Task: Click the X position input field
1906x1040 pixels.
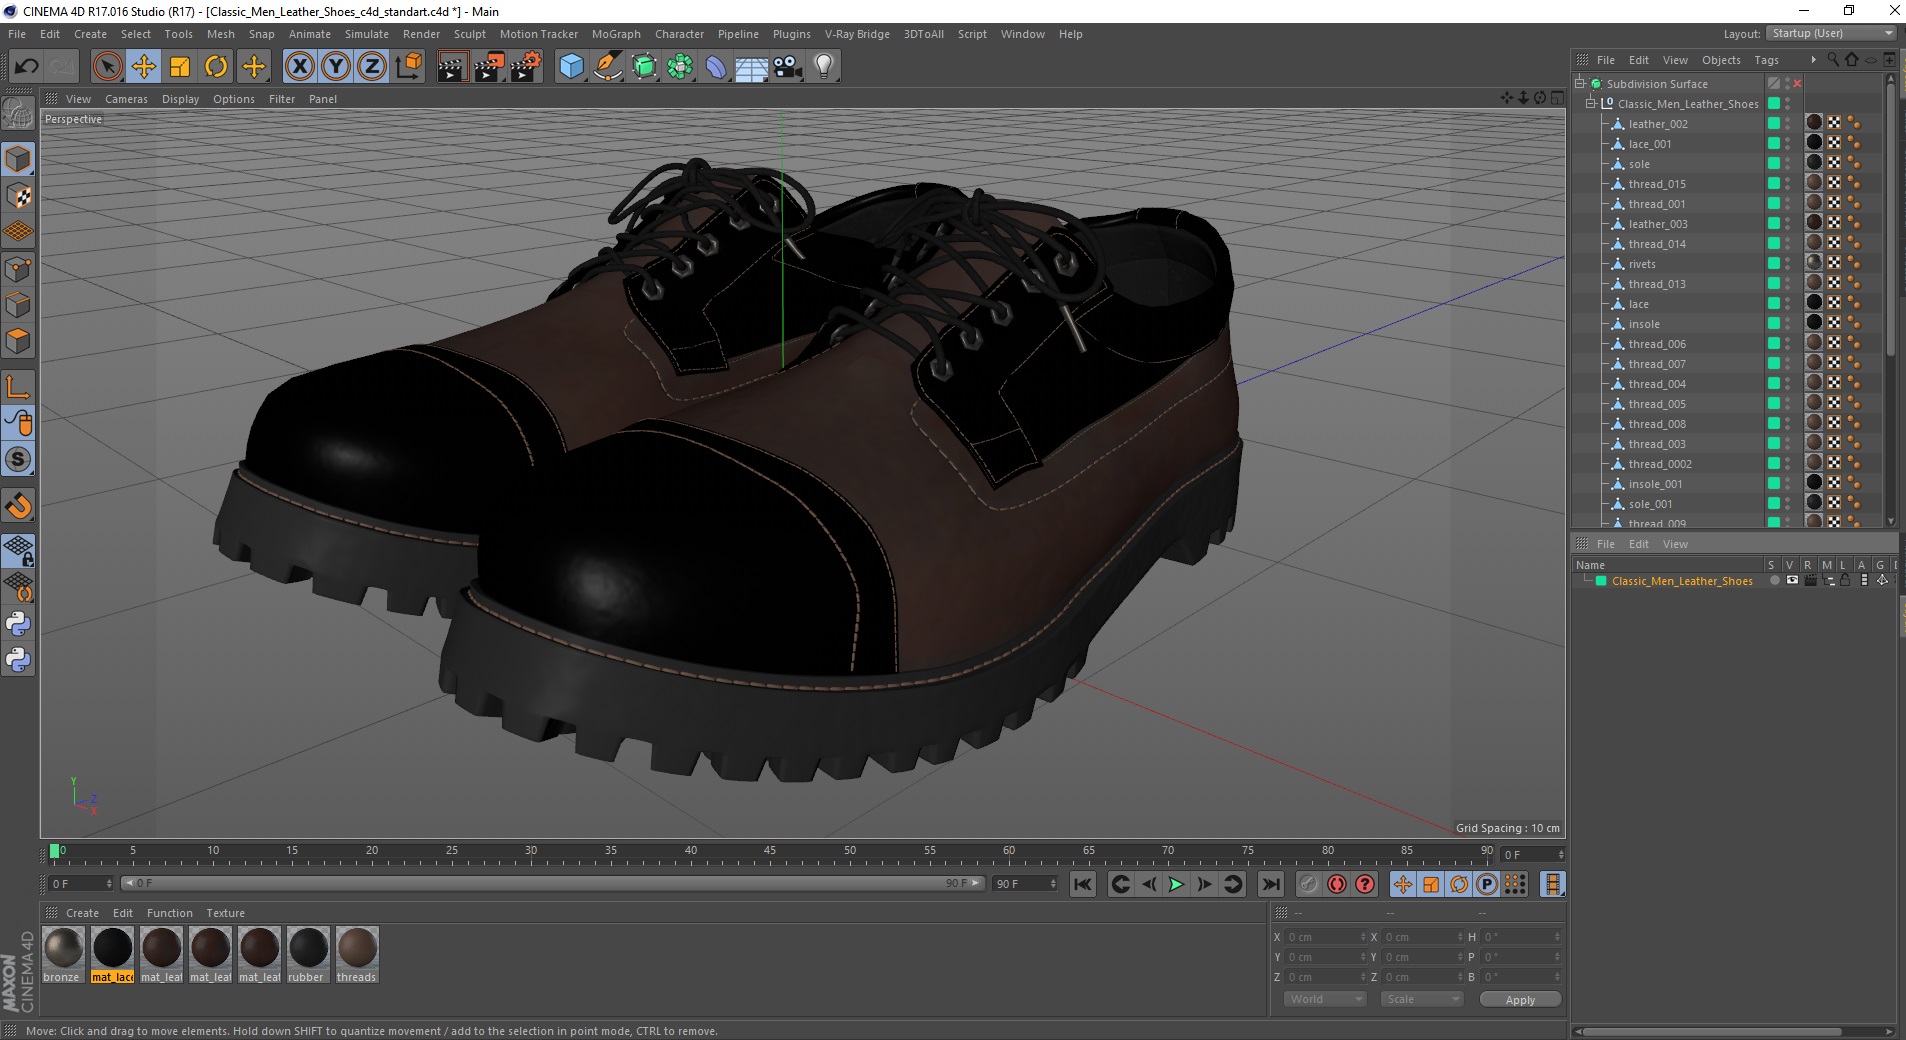Action: click(x=1324, y=937)
